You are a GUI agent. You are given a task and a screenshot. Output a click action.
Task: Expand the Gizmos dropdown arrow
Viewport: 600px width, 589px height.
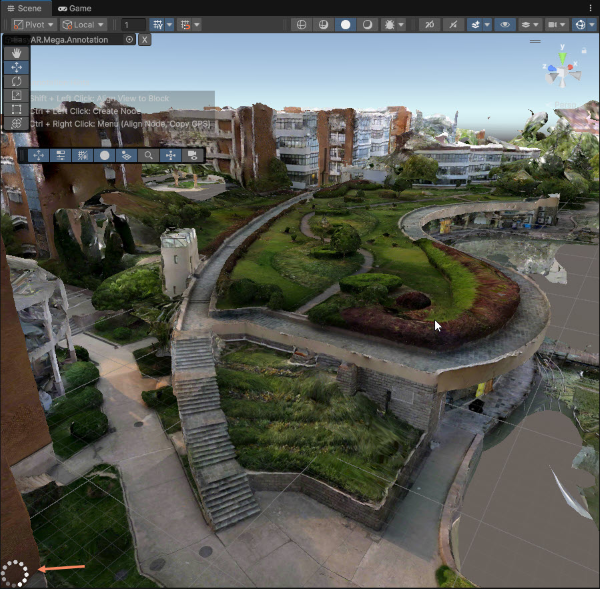(x=593, y=24)
